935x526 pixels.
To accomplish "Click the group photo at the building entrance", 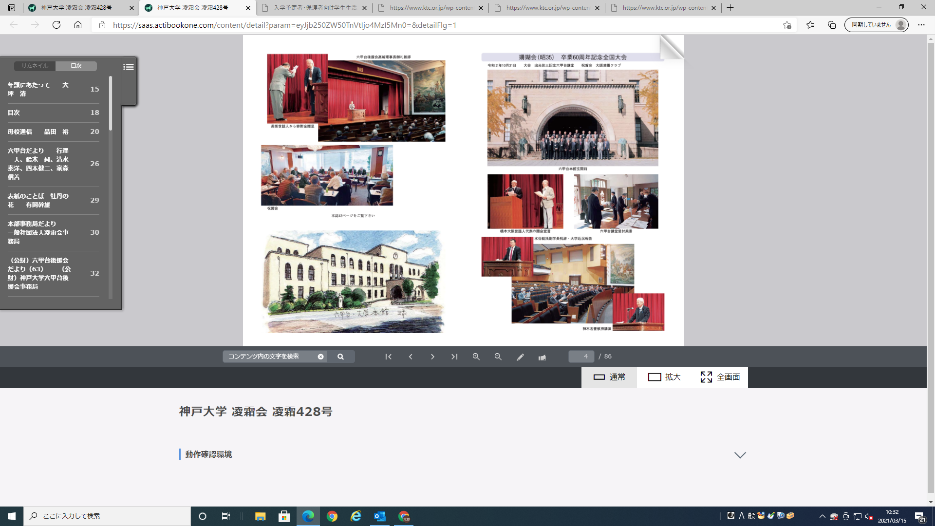I will 572,117.
